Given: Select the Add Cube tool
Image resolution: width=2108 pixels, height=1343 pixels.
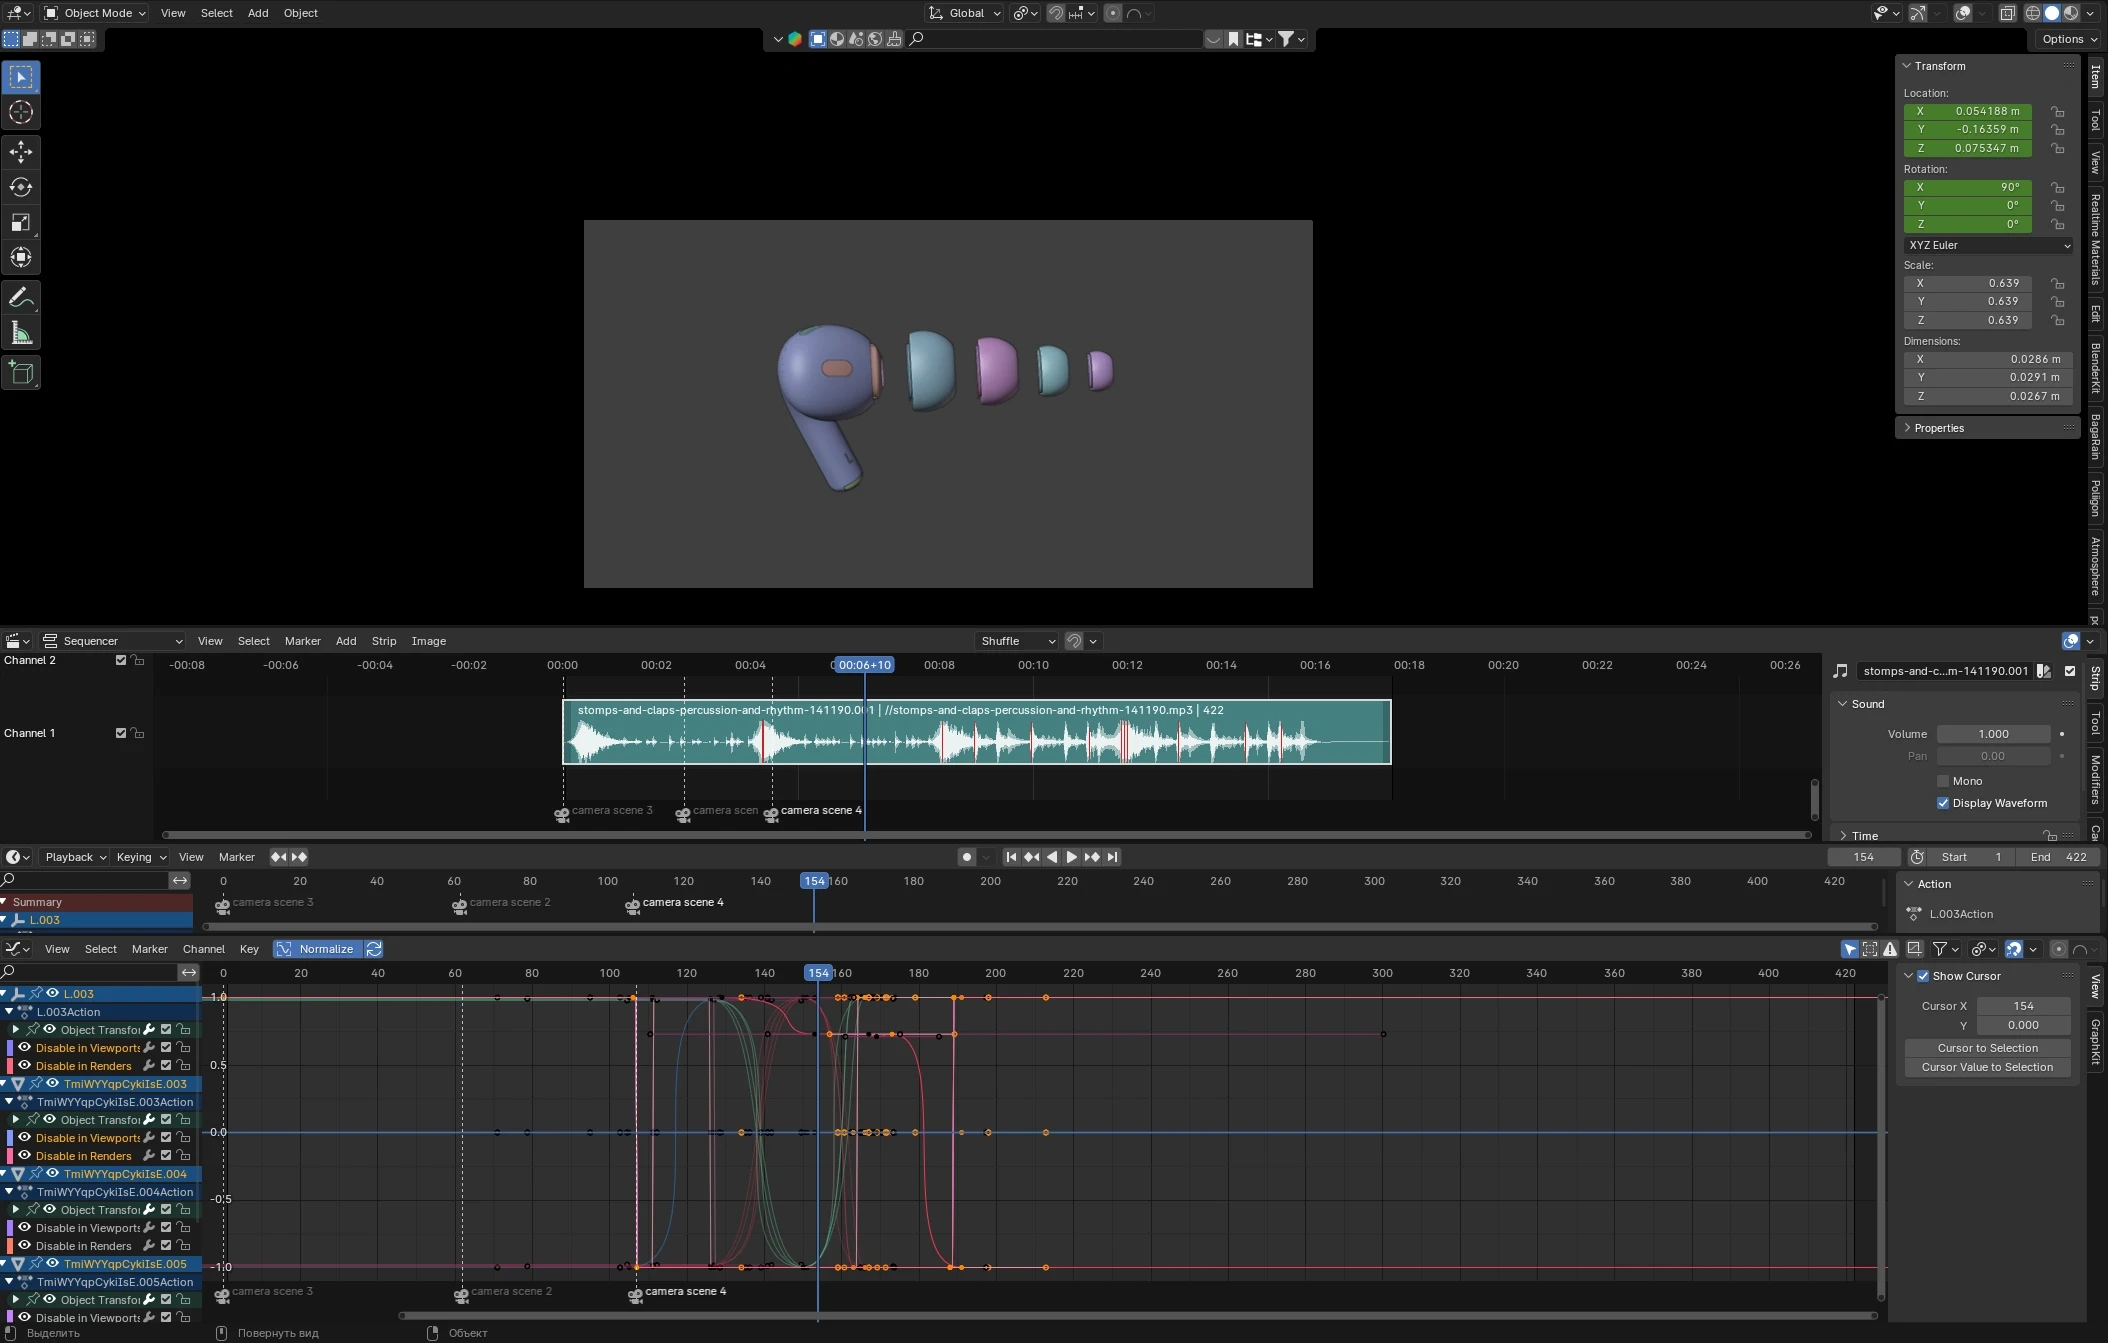Looking at the screenshot, I should click(21, 373).
